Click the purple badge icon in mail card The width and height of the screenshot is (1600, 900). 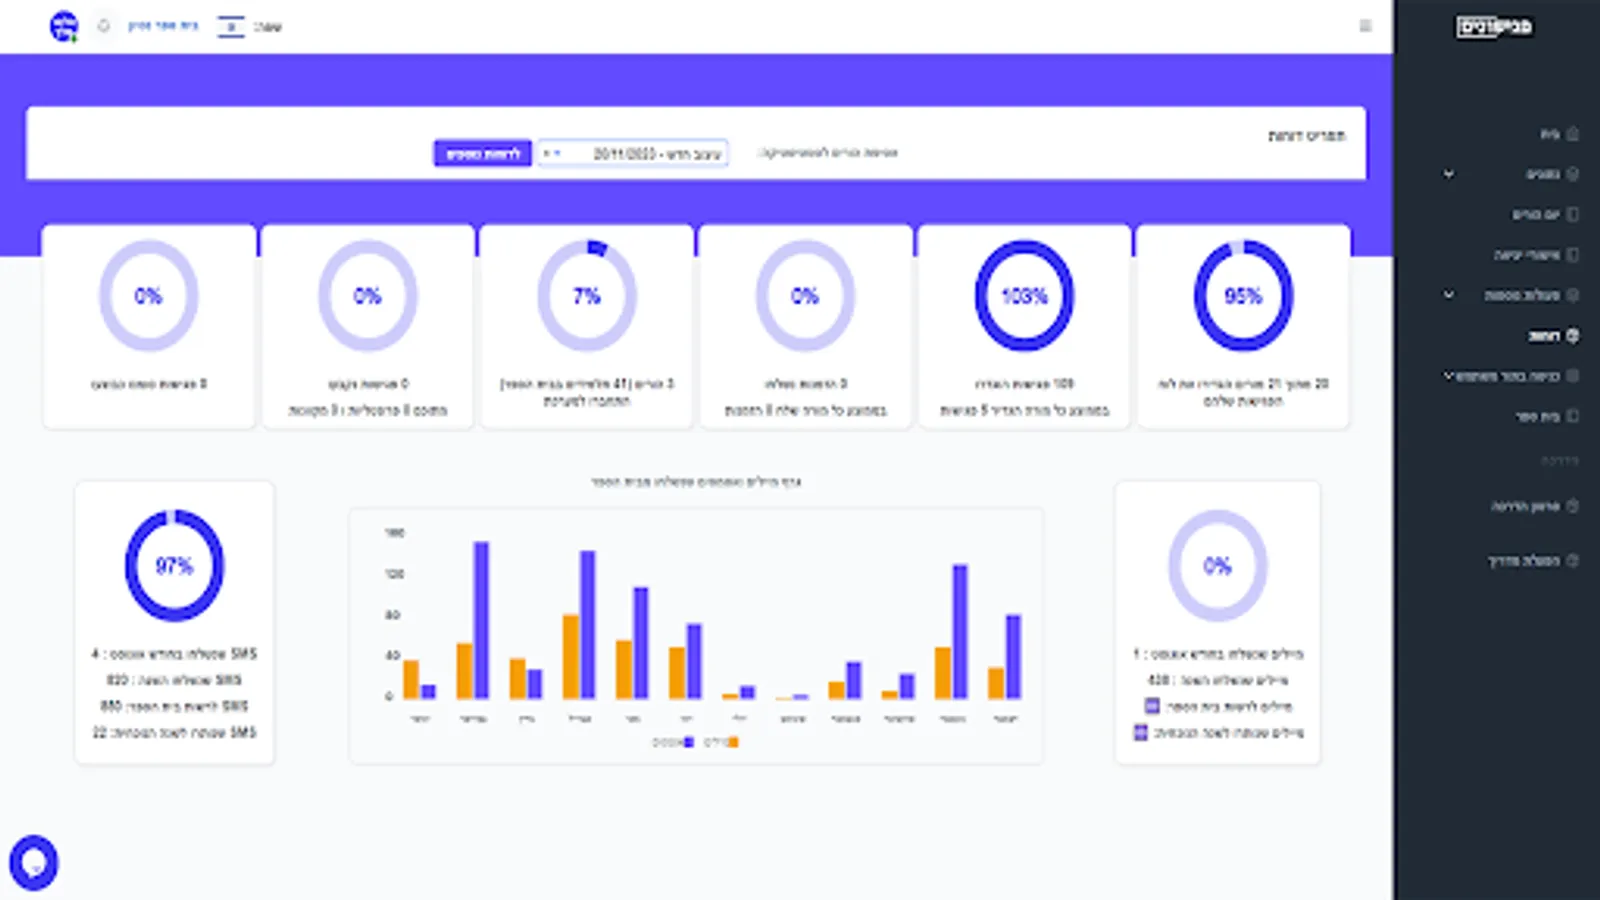[1152, 706]
